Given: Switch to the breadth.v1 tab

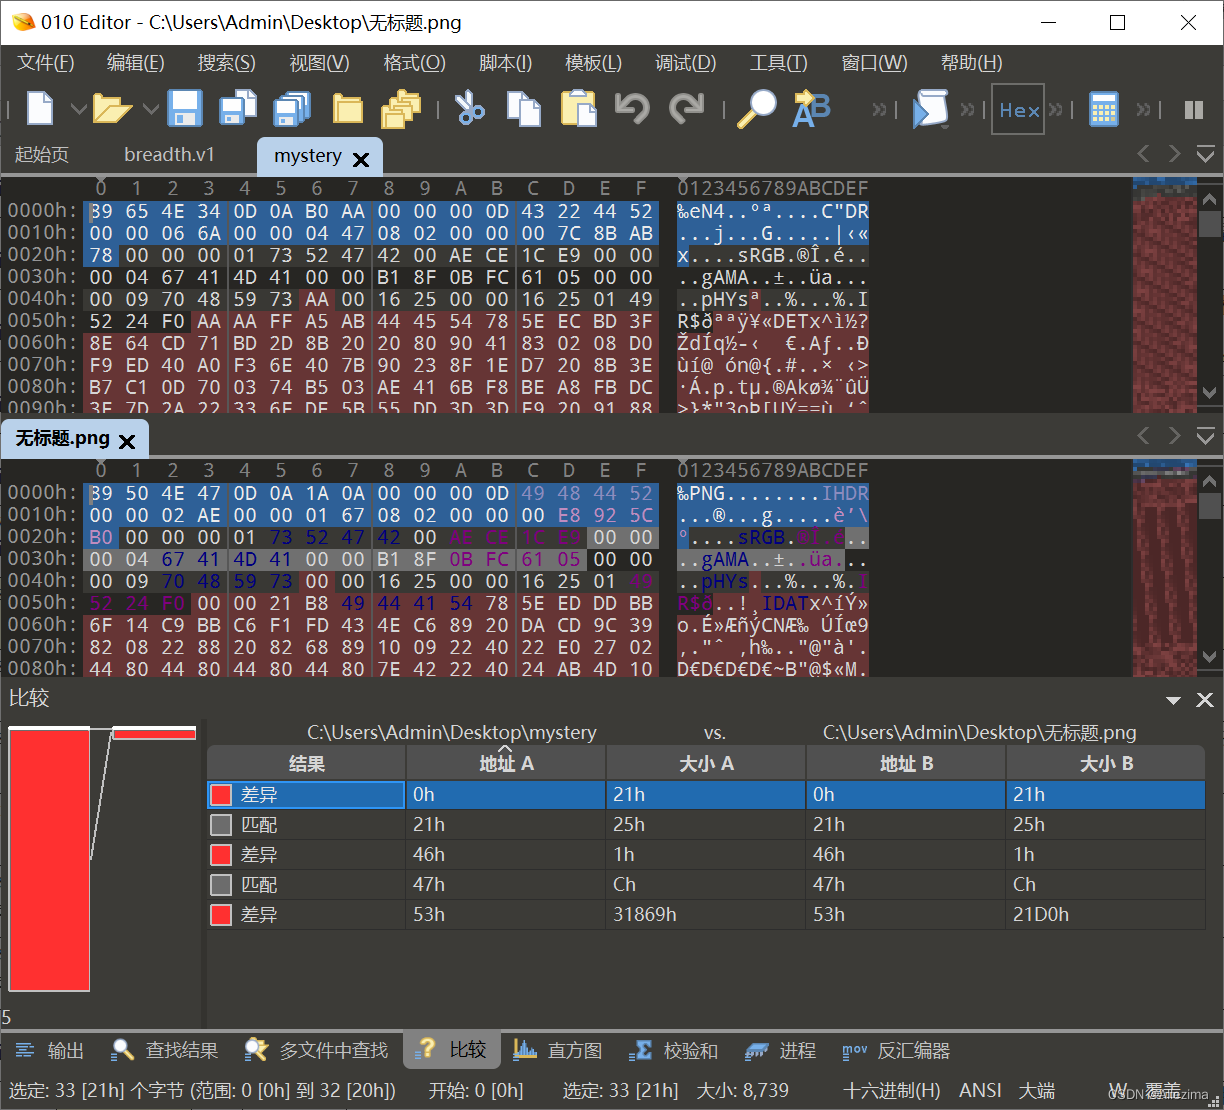Looking at the screenshot, I should point(168,154).
